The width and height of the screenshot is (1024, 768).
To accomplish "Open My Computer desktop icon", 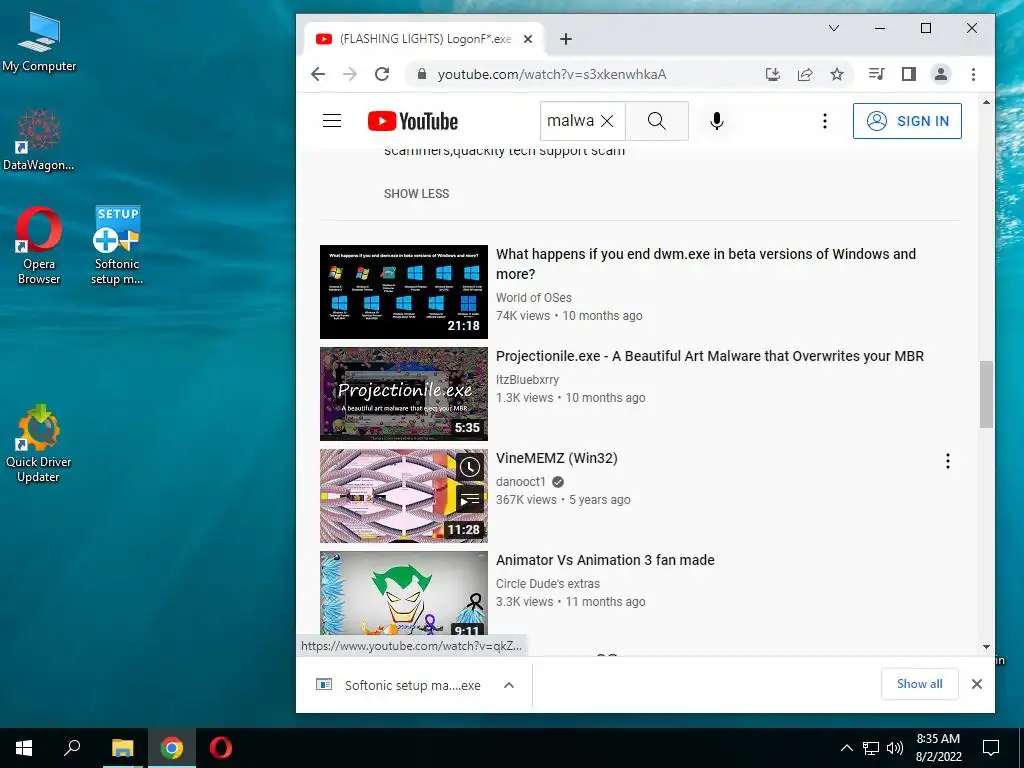I will 39,42.
